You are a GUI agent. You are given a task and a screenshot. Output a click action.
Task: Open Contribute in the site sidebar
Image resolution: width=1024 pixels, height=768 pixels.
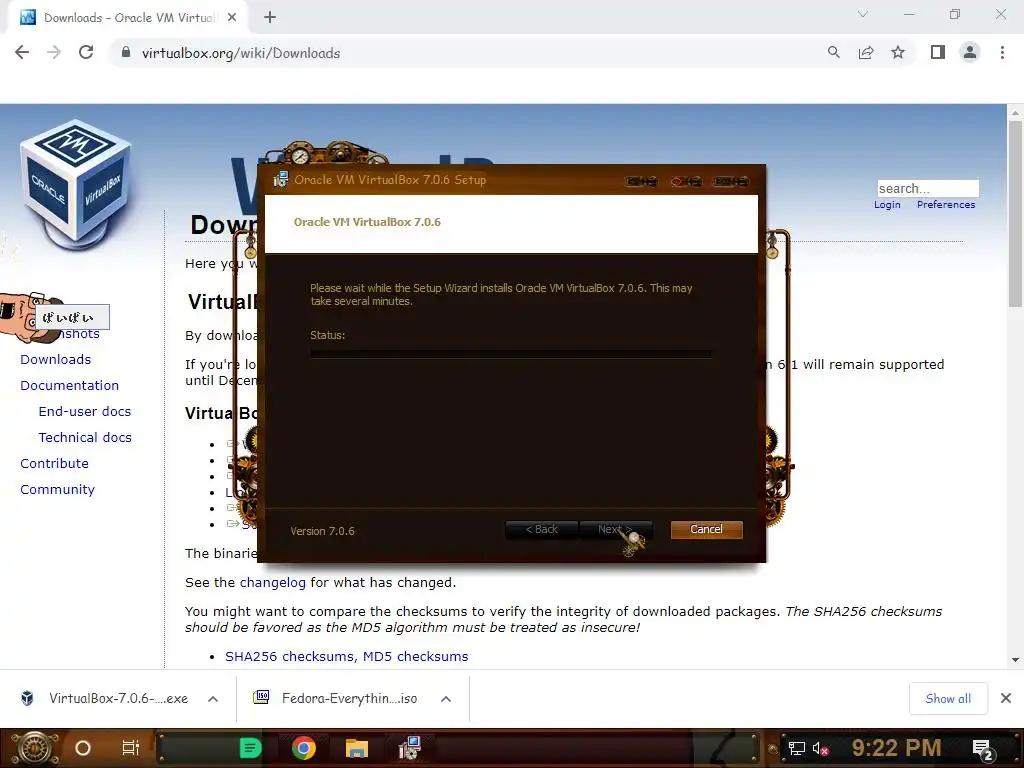pyautogui.click(x=54, y=464)
